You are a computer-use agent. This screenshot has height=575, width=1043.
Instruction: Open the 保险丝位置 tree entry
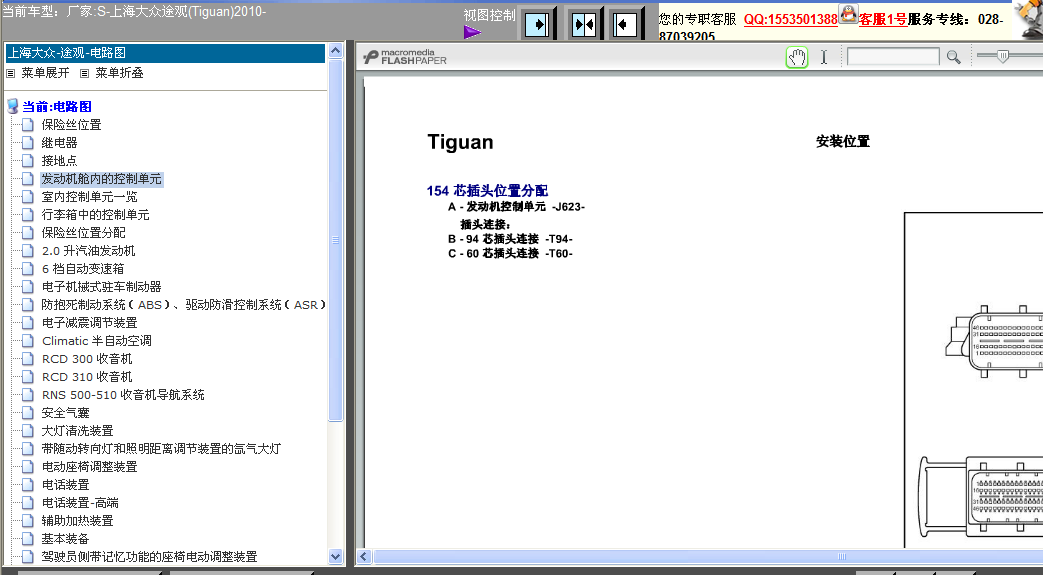tap(71, 124)
